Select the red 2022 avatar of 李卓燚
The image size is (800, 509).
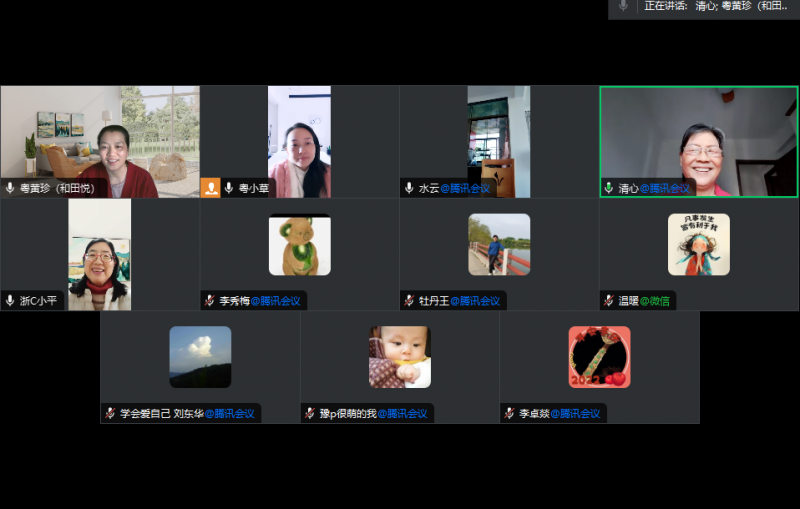tap(599, 357)
